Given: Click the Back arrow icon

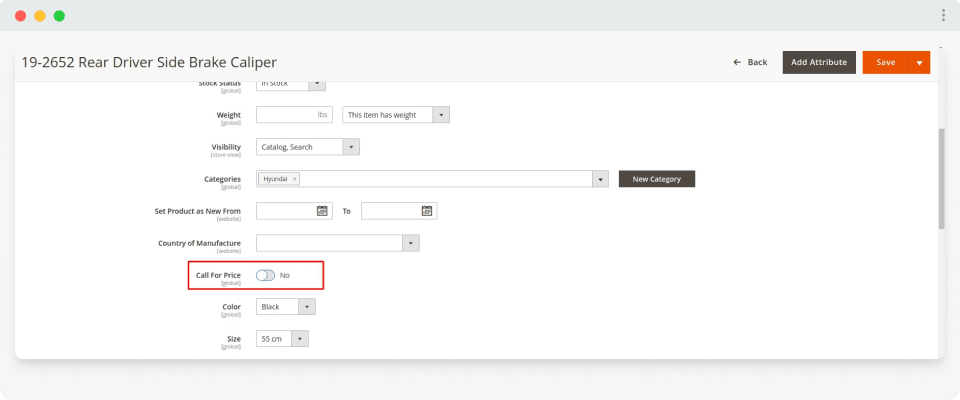Looking at the screenshot, I should coord(737,62).
